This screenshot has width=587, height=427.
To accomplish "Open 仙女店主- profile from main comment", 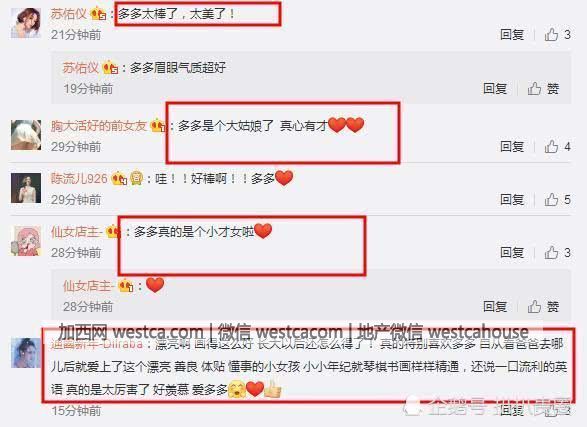I will pos(76,232).
